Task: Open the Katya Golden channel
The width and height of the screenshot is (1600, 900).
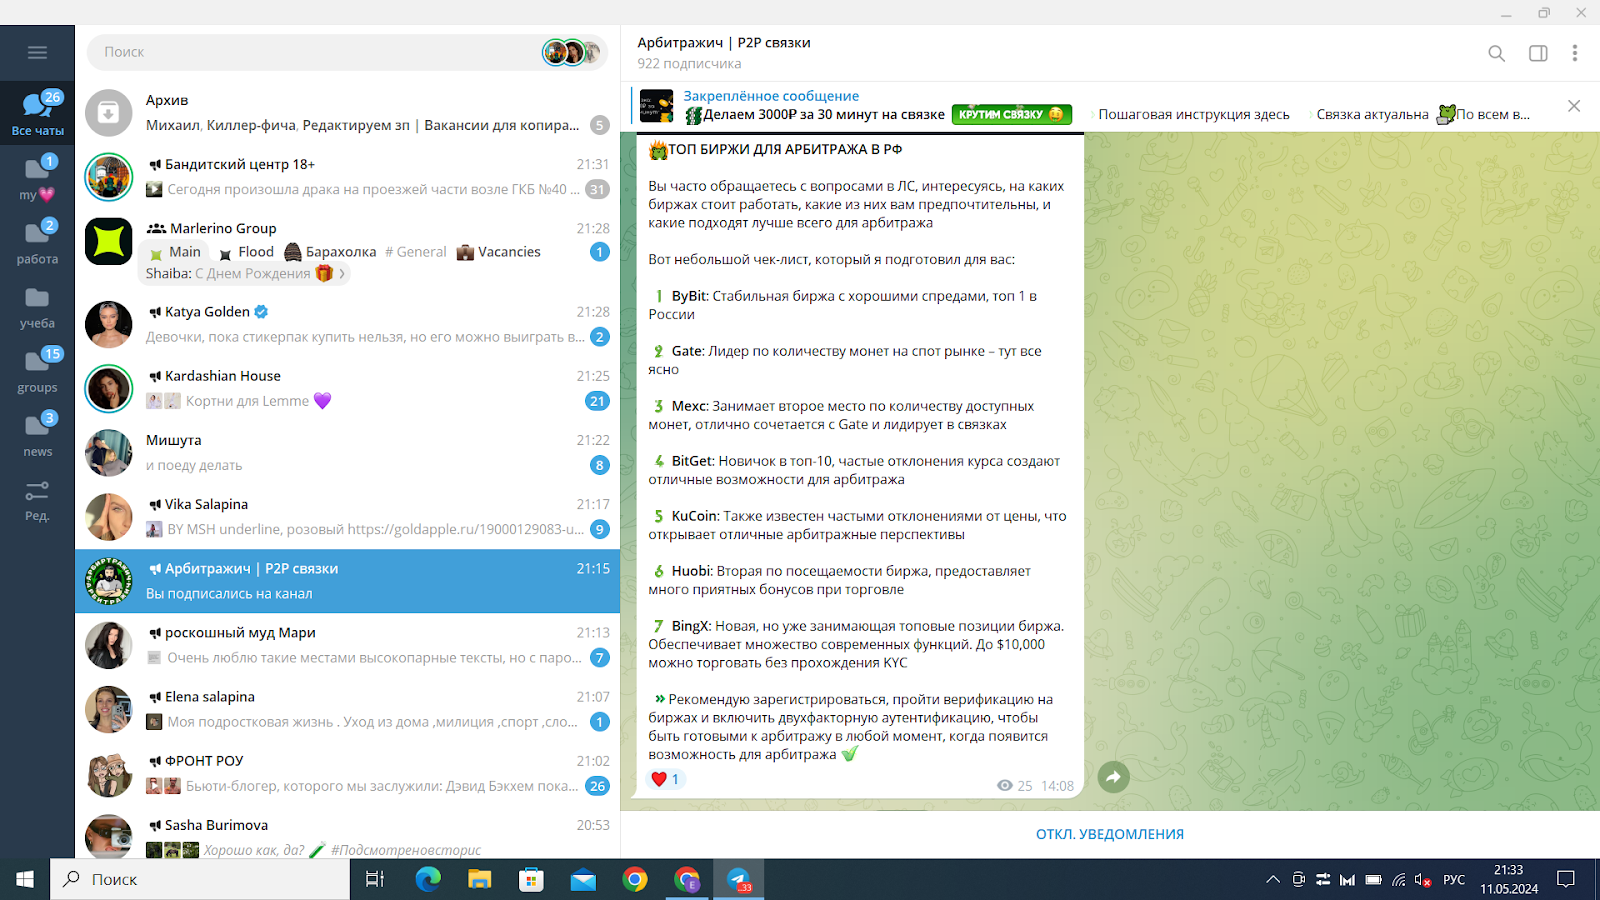Action: point(347,324)
